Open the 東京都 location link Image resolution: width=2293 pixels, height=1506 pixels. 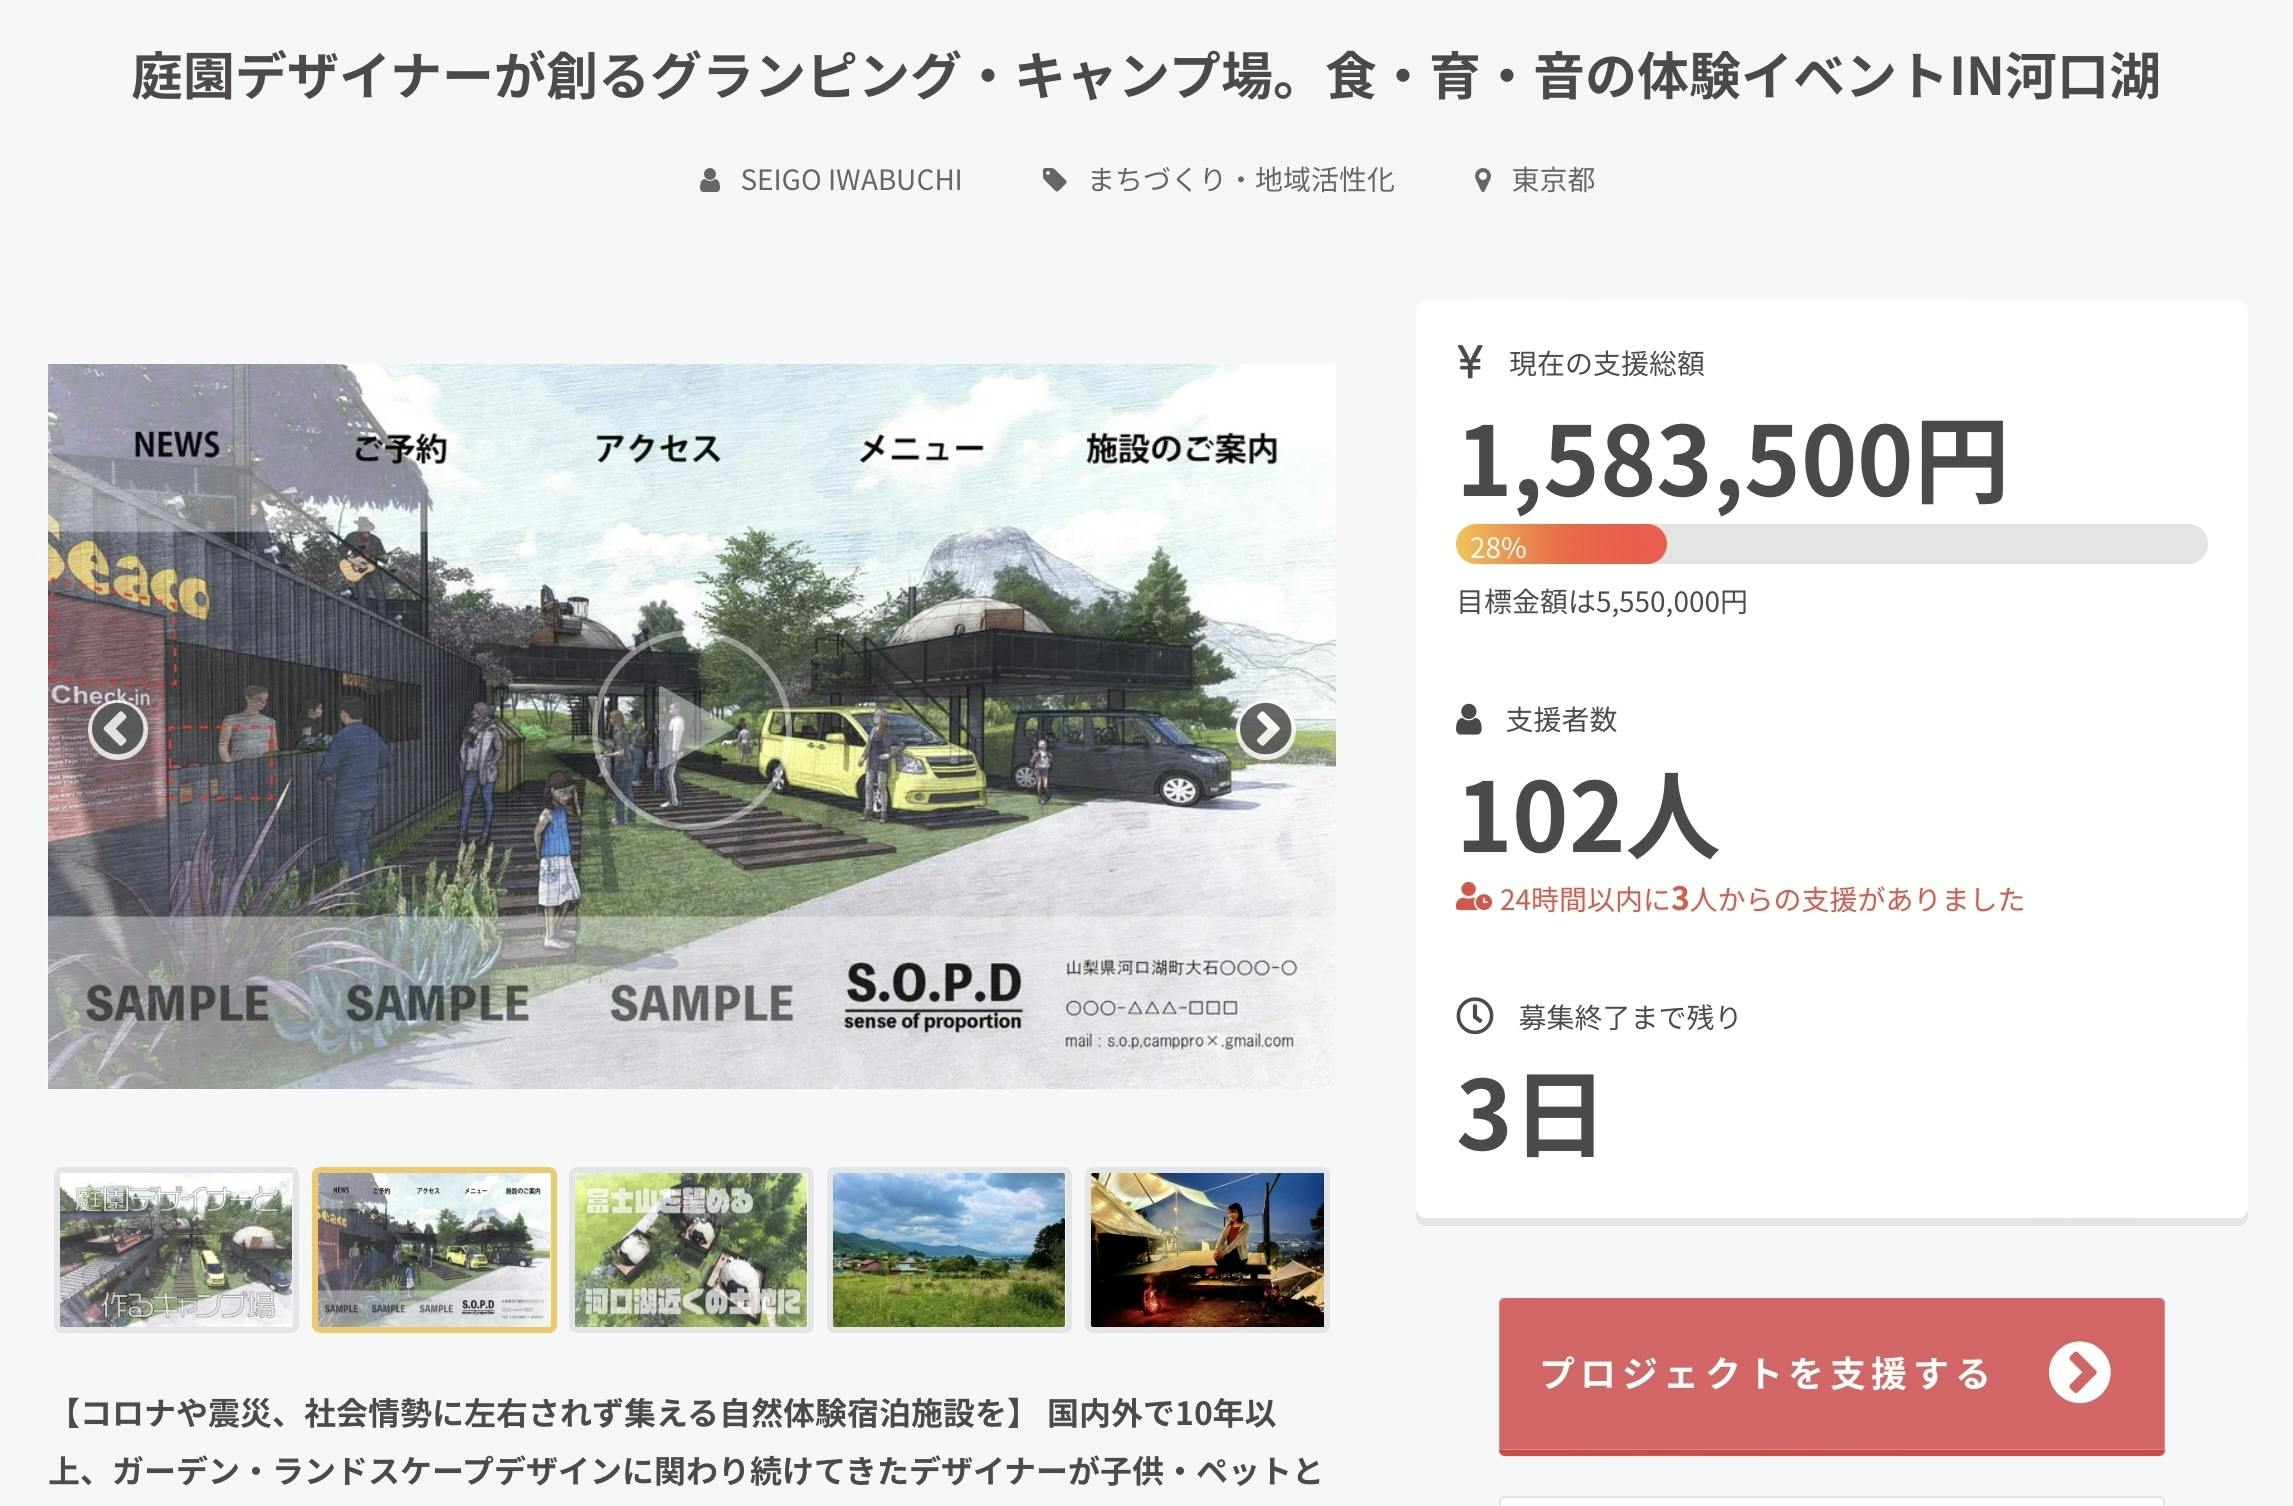point(1552,181)
